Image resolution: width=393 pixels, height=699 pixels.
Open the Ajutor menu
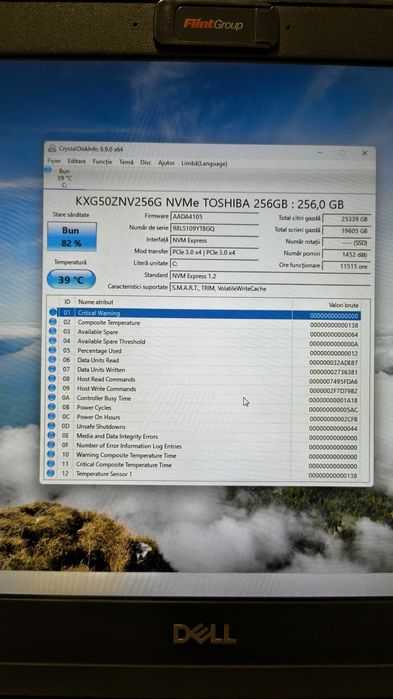tap(166, 163)
